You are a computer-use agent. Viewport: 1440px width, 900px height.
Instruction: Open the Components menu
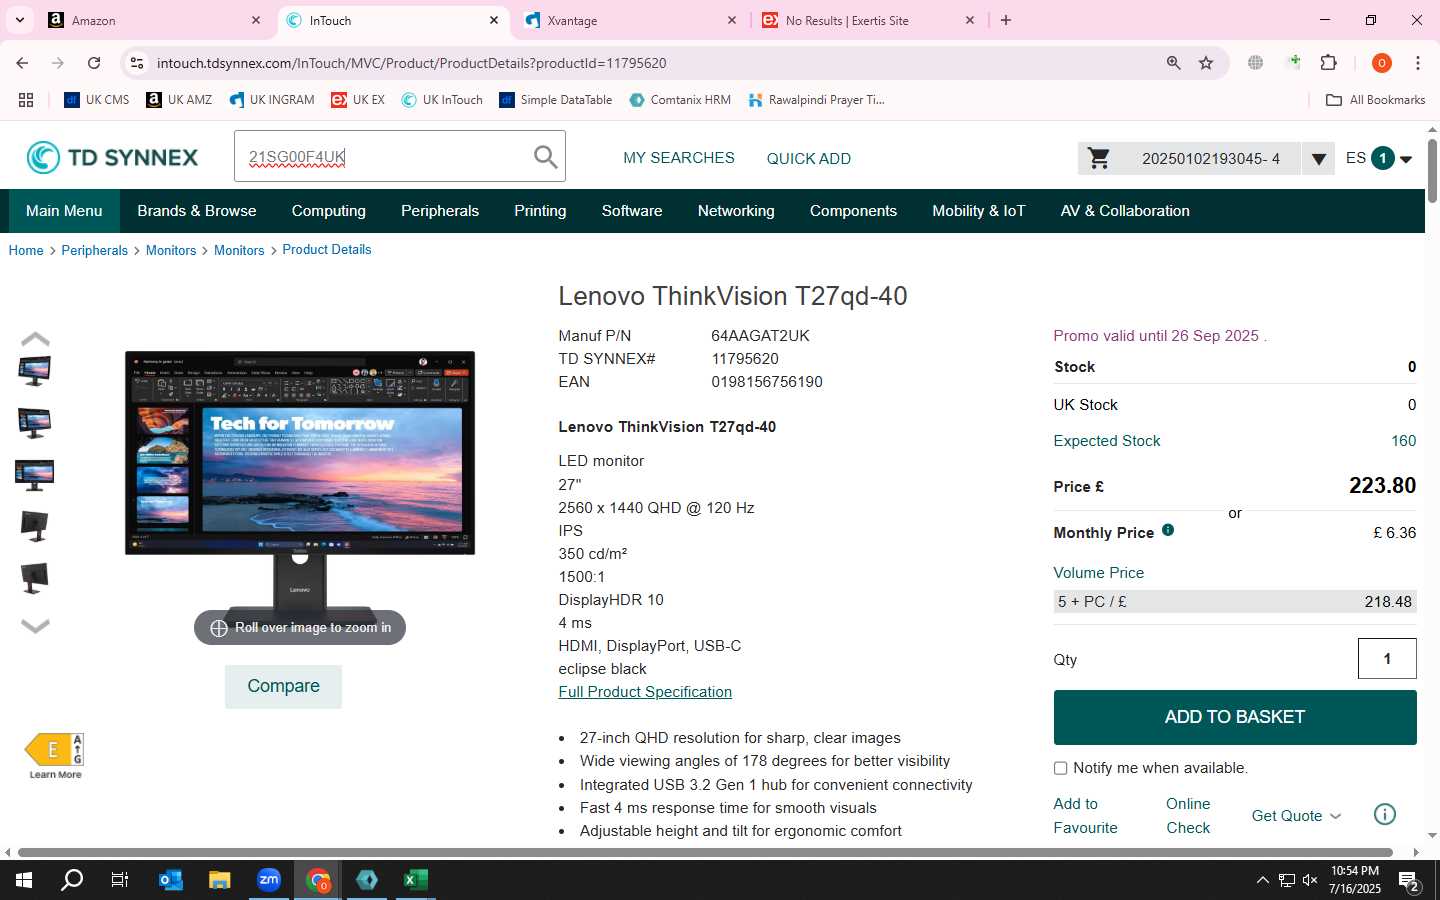tap(853, 211)
